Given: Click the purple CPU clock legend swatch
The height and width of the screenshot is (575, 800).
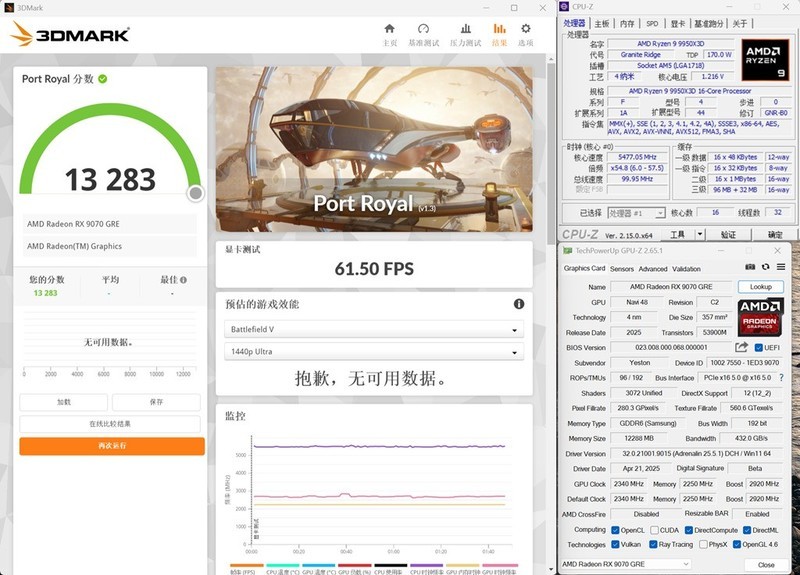Looking at the screenshot, I should pyautogui.click(x=427, y=565).
